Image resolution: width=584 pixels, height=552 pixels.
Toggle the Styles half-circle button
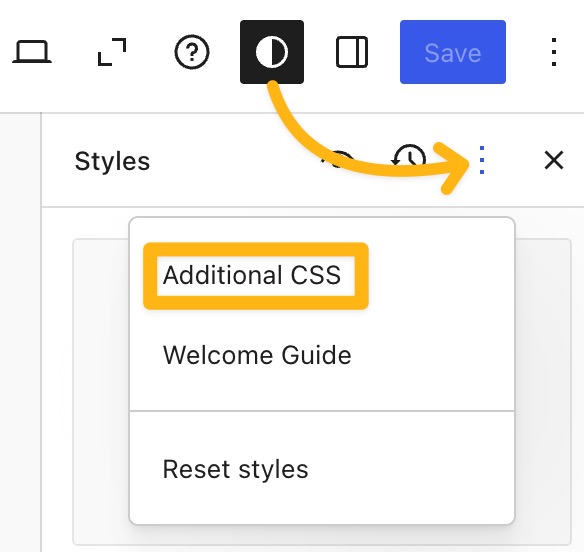[x=272, y=52]
